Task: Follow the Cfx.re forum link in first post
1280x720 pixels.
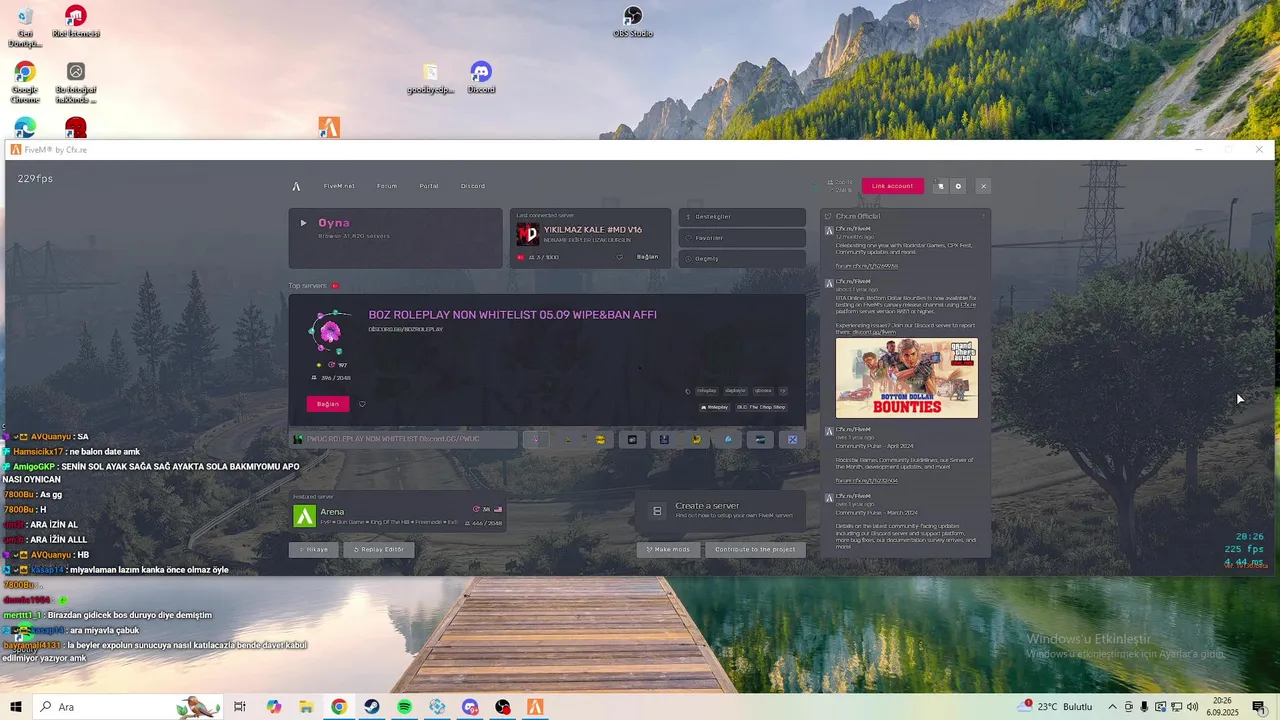Action: (x=867, y=266)
